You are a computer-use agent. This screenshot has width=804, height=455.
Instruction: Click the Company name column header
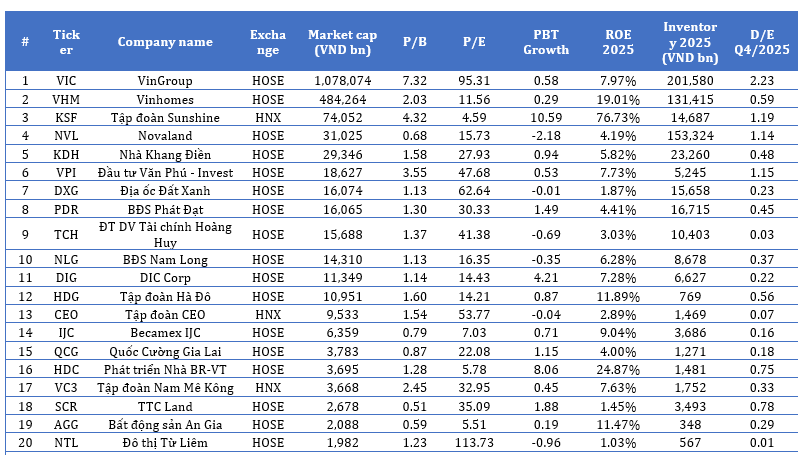click(165, 42)
